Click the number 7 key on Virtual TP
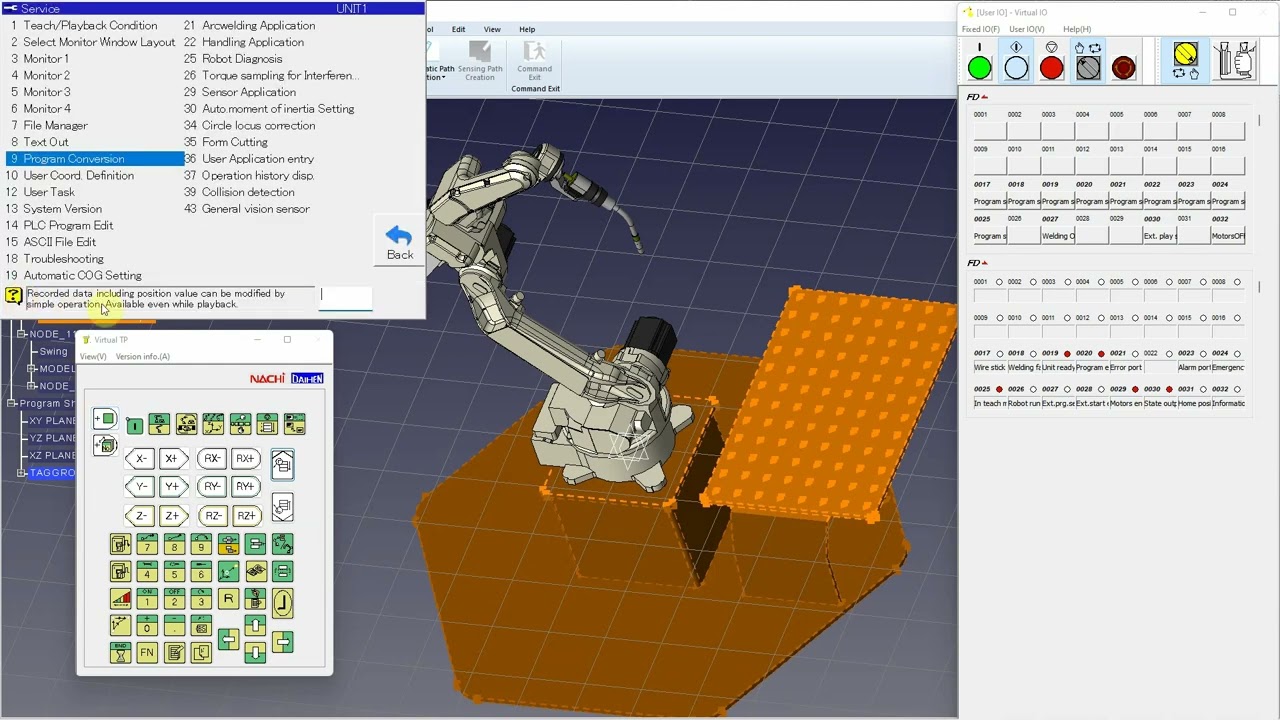Image resolution: width=1280 pixels, height=720 pixels. 147,545
